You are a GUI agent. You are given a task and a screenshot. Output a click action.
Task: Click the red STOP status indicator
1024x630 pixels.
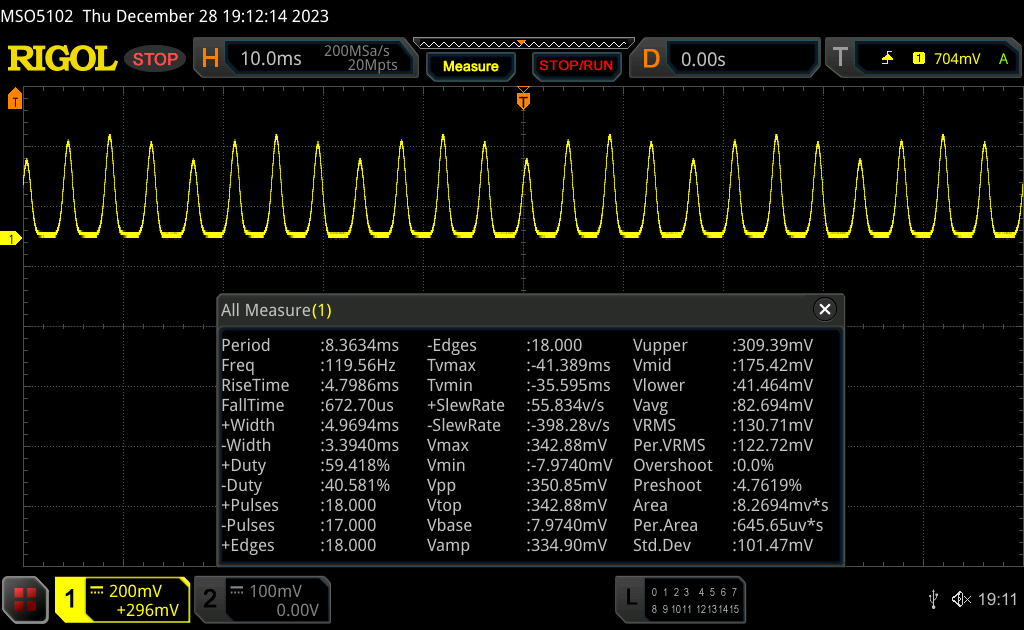point(155,59)
